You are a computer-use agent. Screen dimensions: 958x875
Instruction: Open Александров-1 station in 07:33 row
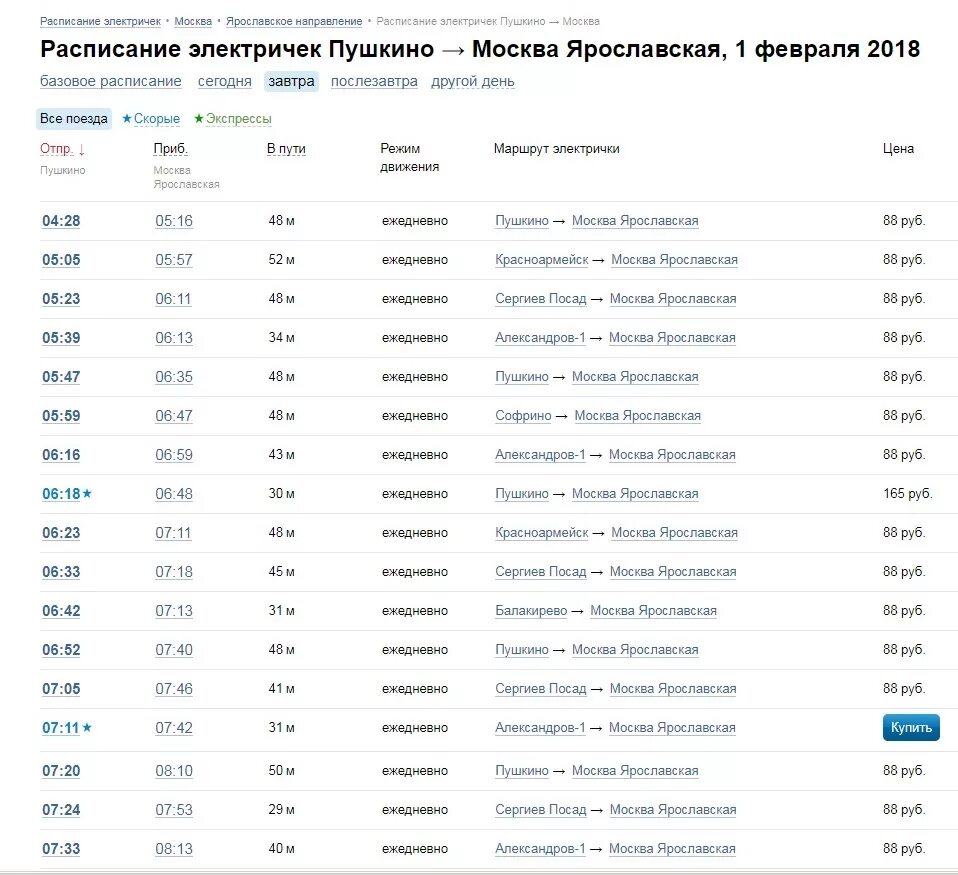(x=540, y=849)
